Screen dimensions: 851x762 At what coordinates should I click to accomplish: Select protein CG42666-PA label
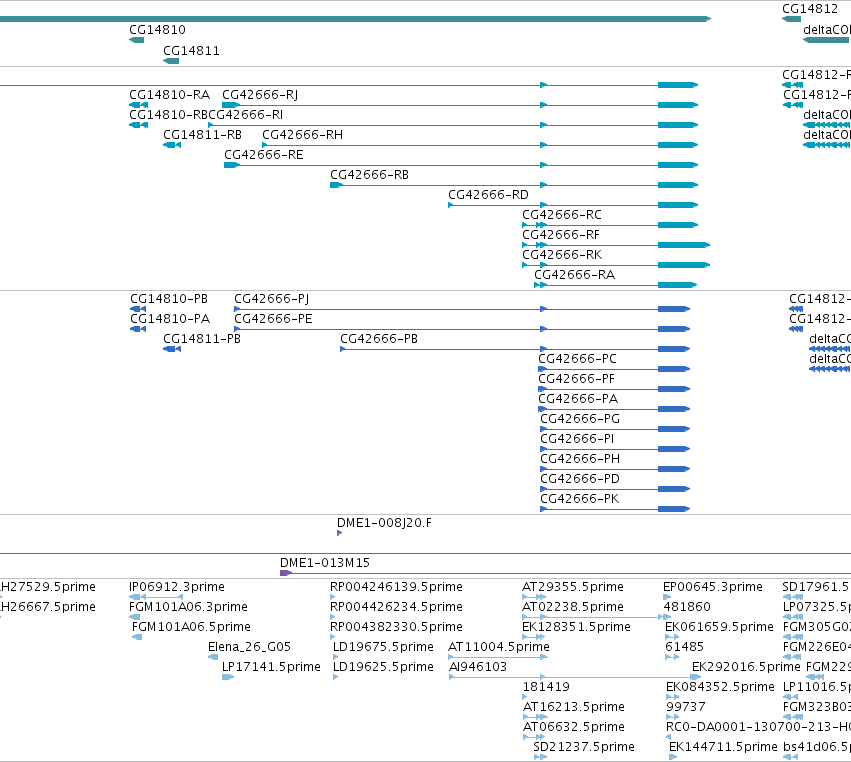(578, 399)
